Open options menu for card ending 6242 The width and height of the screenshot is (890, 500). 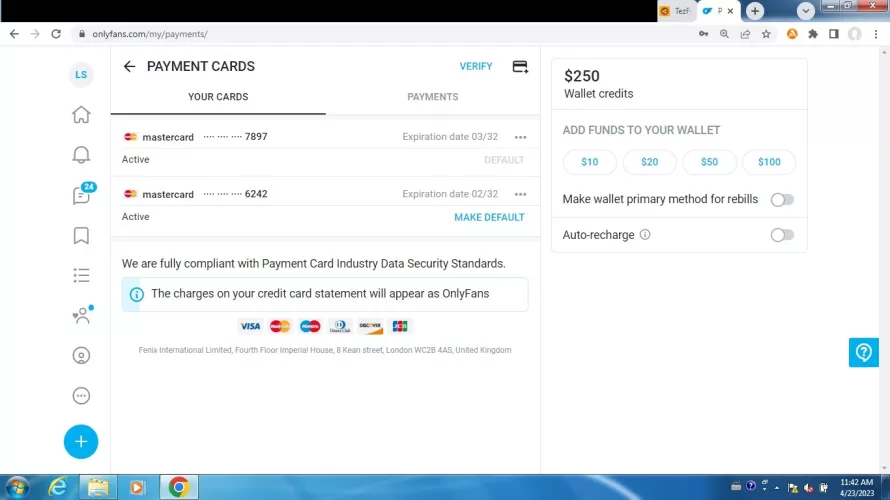coord(520,194)
